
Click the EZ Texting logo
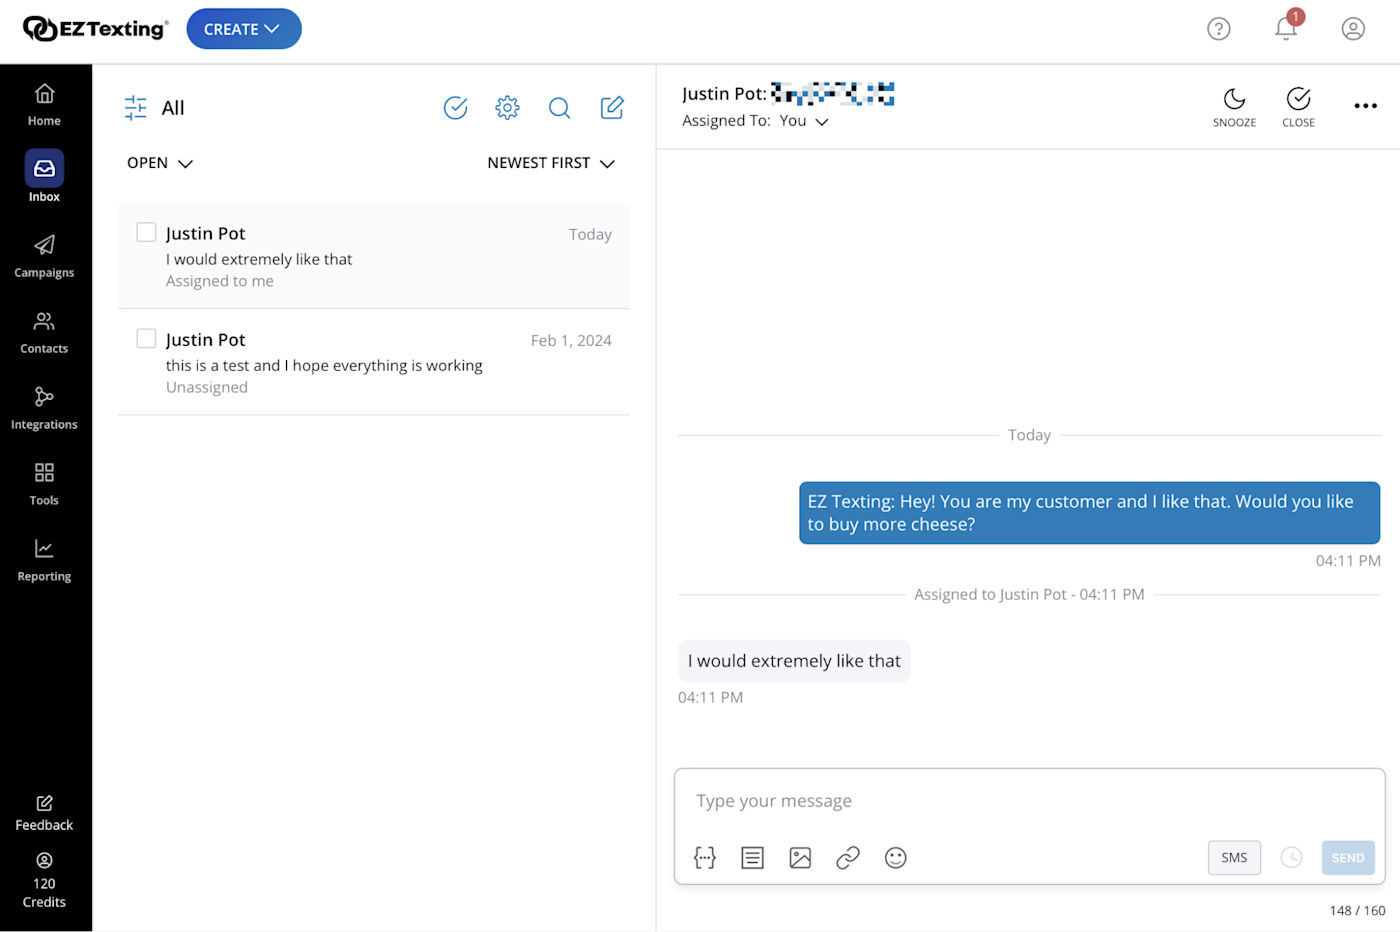coord(96,29)
